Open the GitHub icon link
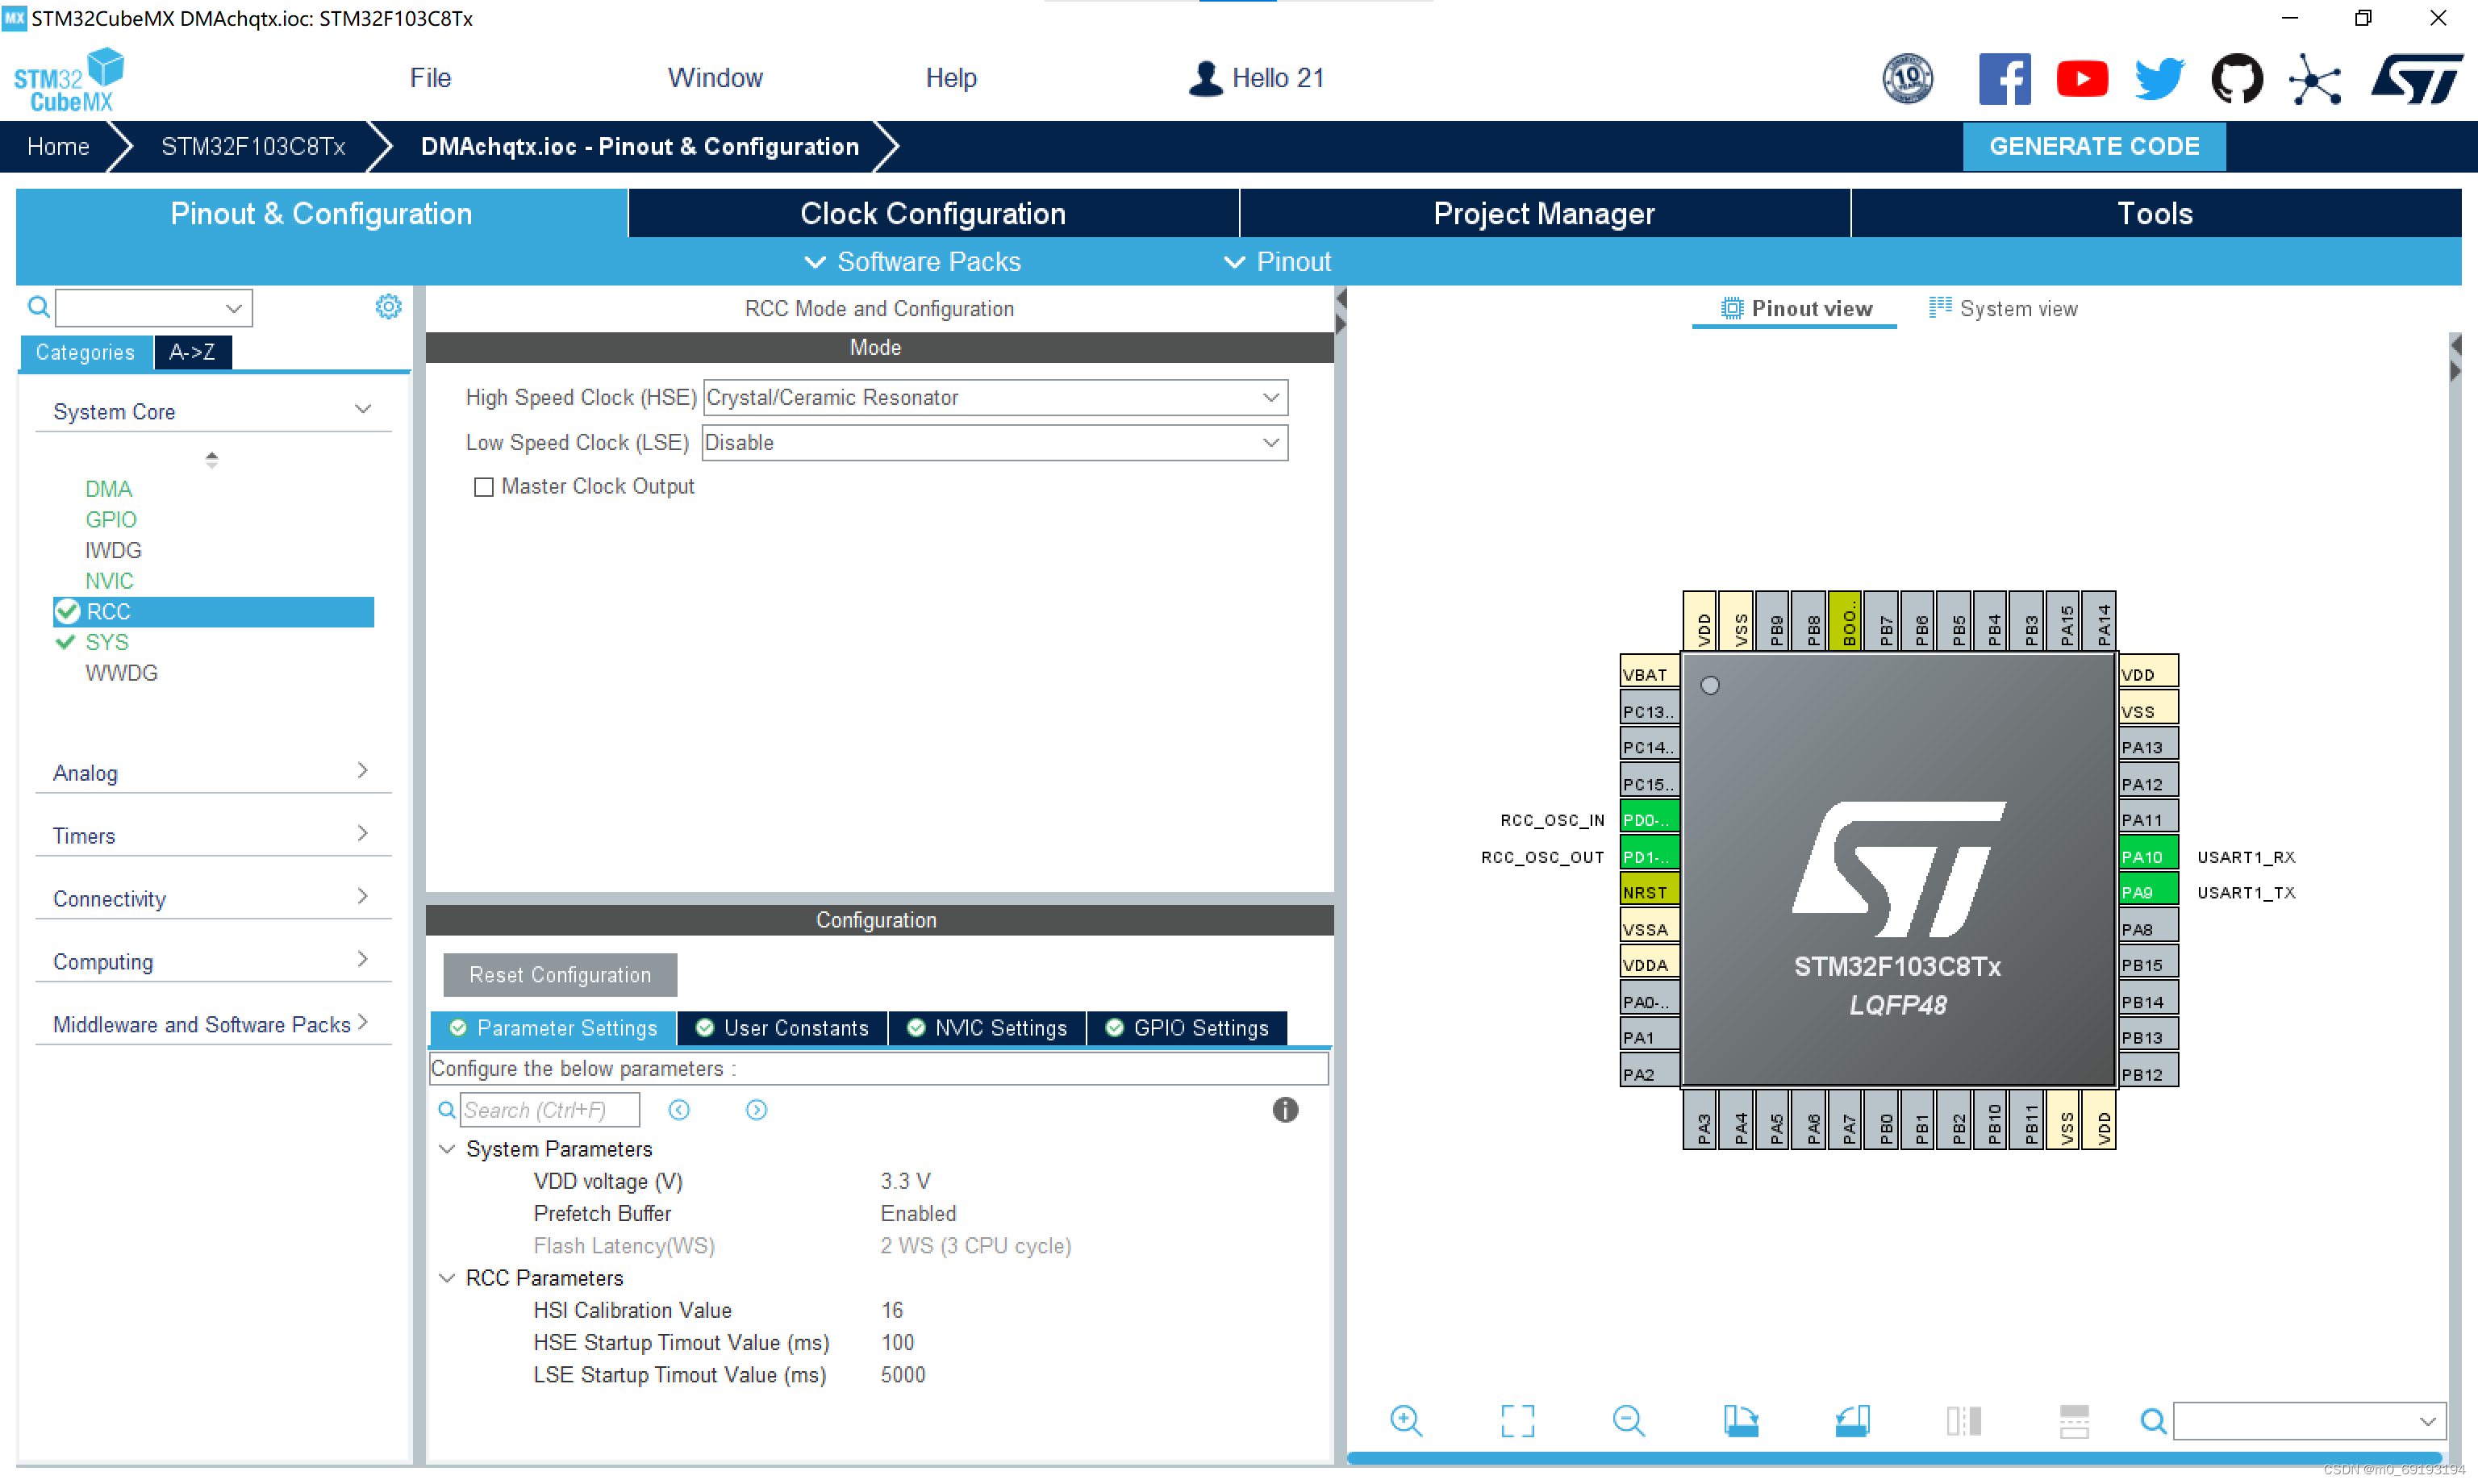This screenshot has height=1484, width=2478. [x=2236, y=79]
